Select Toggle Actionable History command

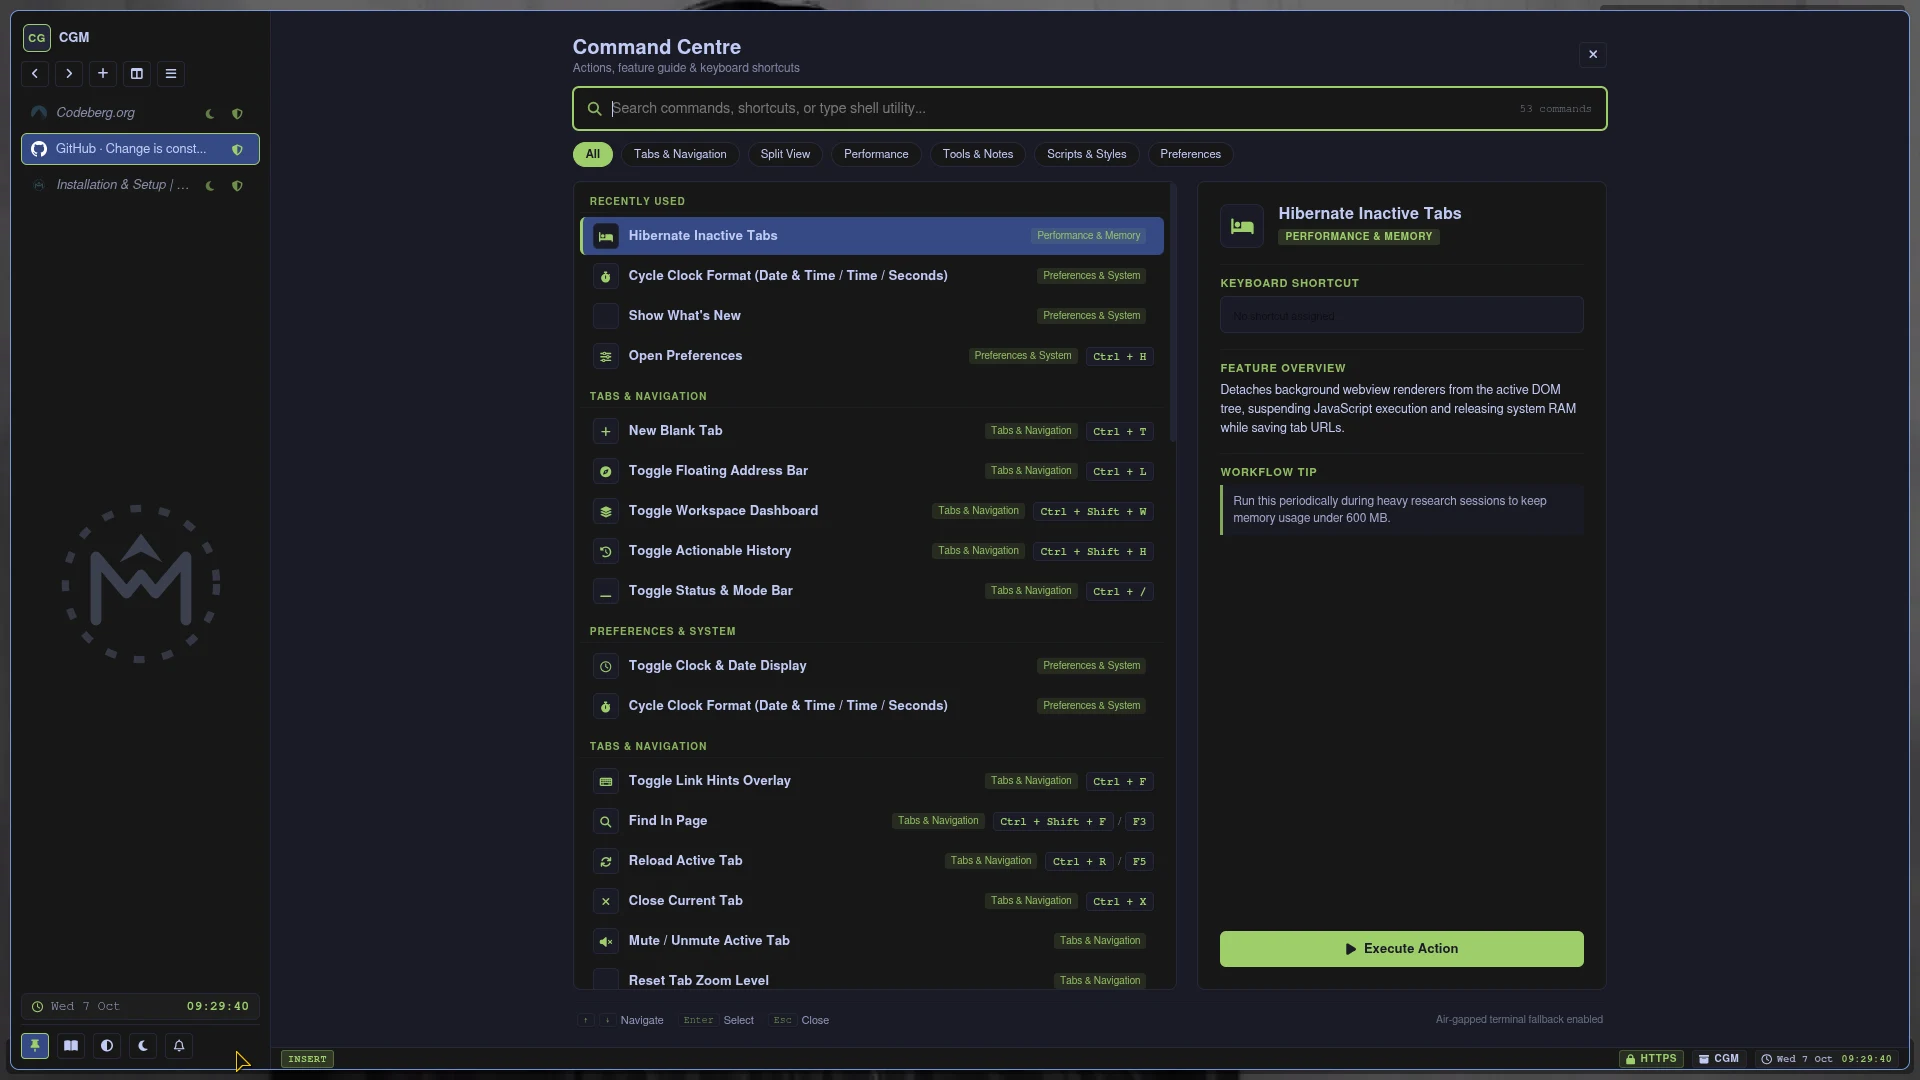point(872,551)
